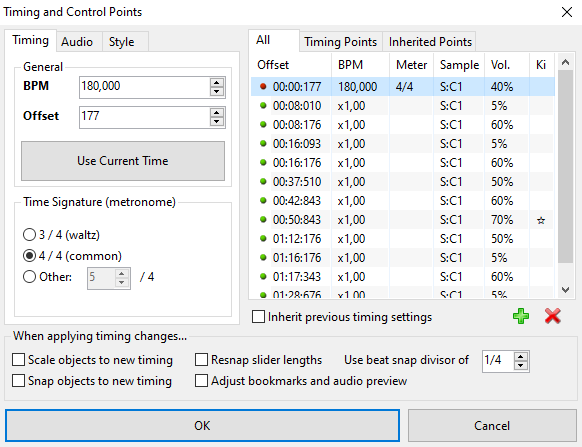582x447 pixels.
Task: Select the 00:42:843 row
Action: (x=403, y=200)
